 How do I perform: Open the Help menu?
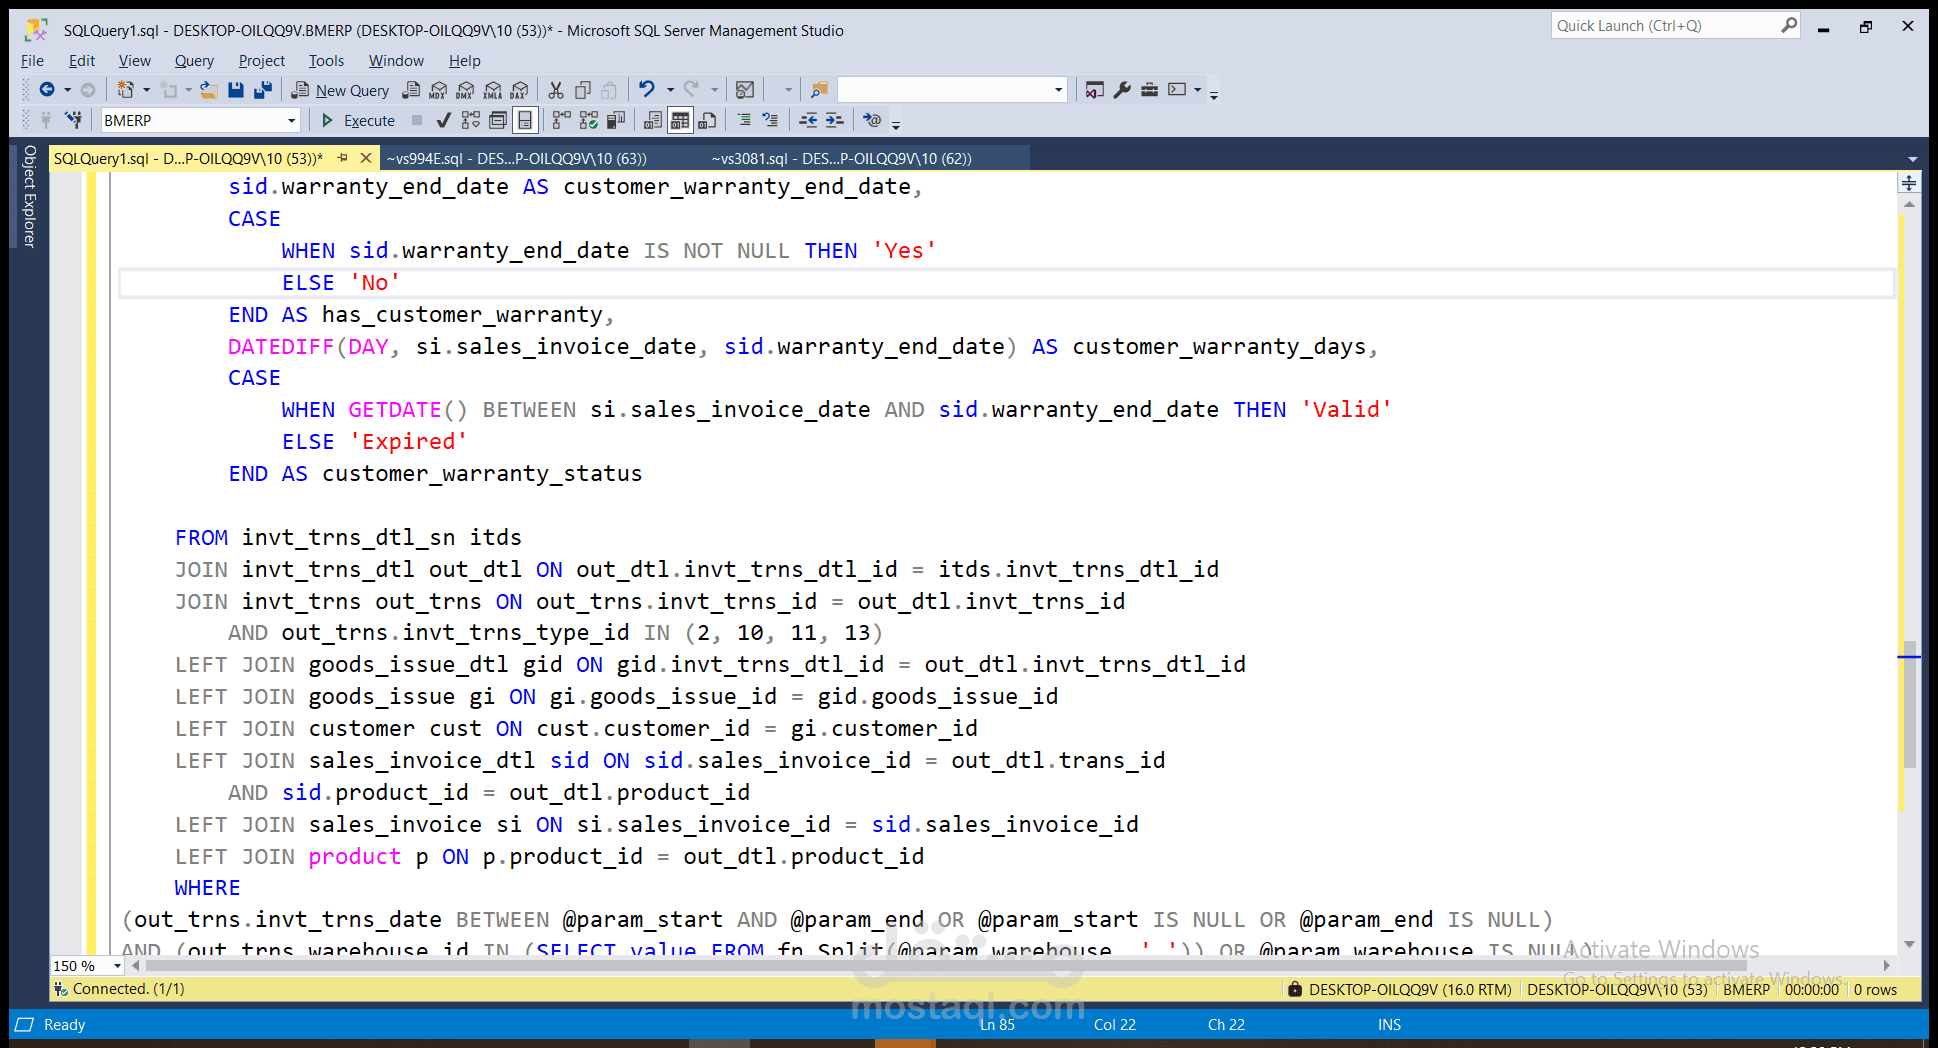pos(464,61)
